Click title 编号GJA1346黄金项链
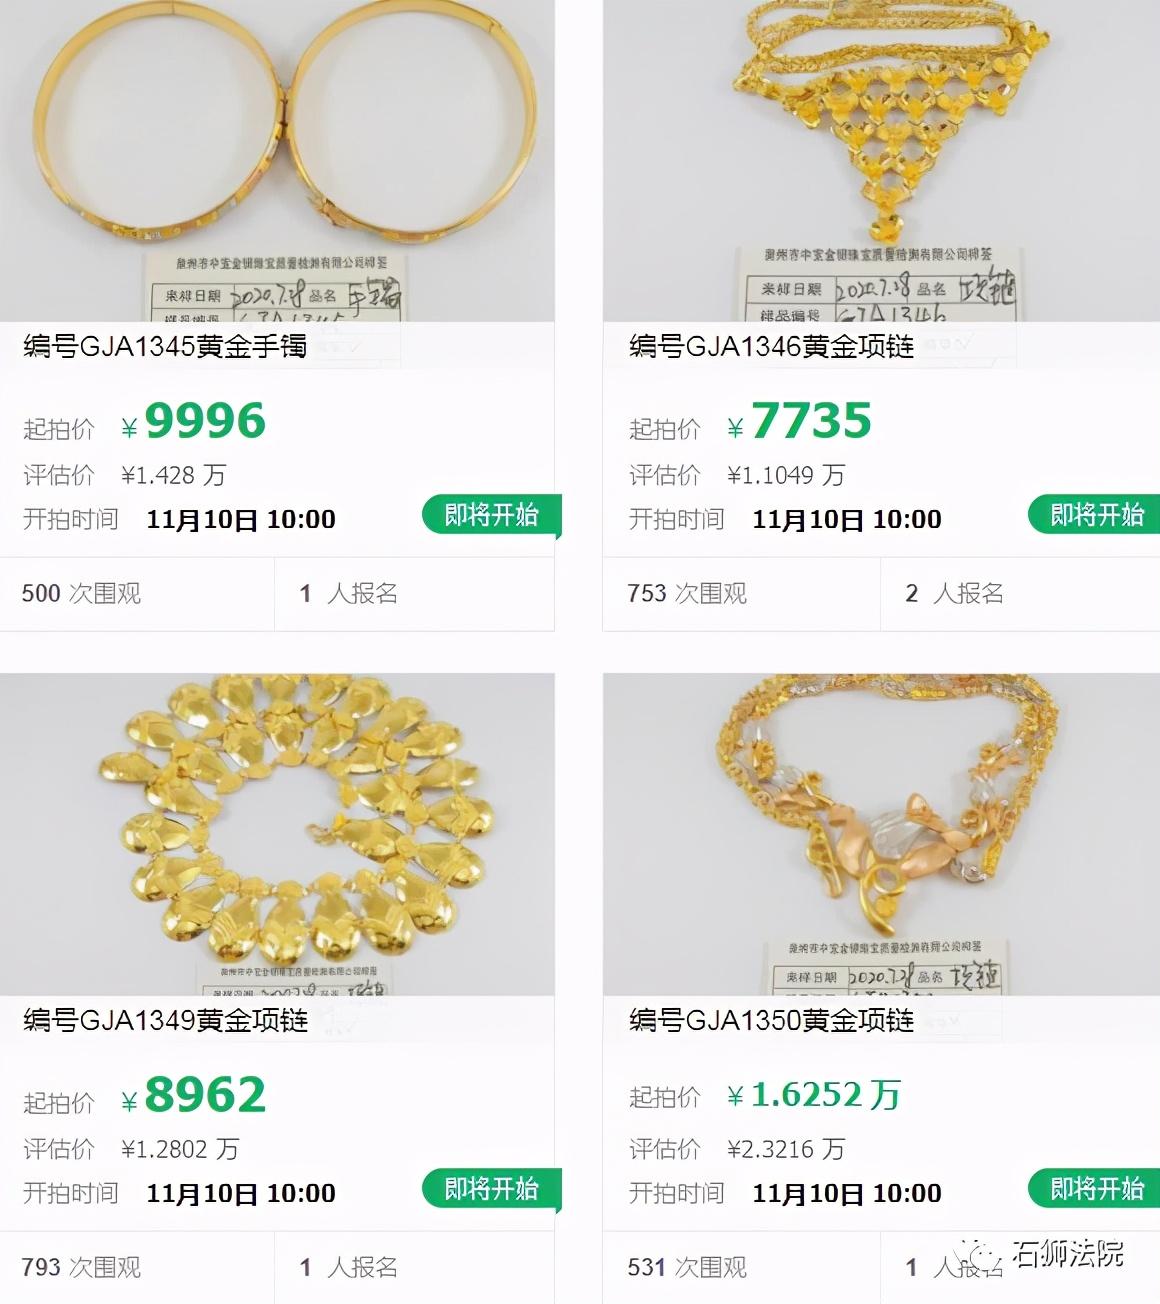The height and width of the screenshot is (1304, 1160). [771, 347]
